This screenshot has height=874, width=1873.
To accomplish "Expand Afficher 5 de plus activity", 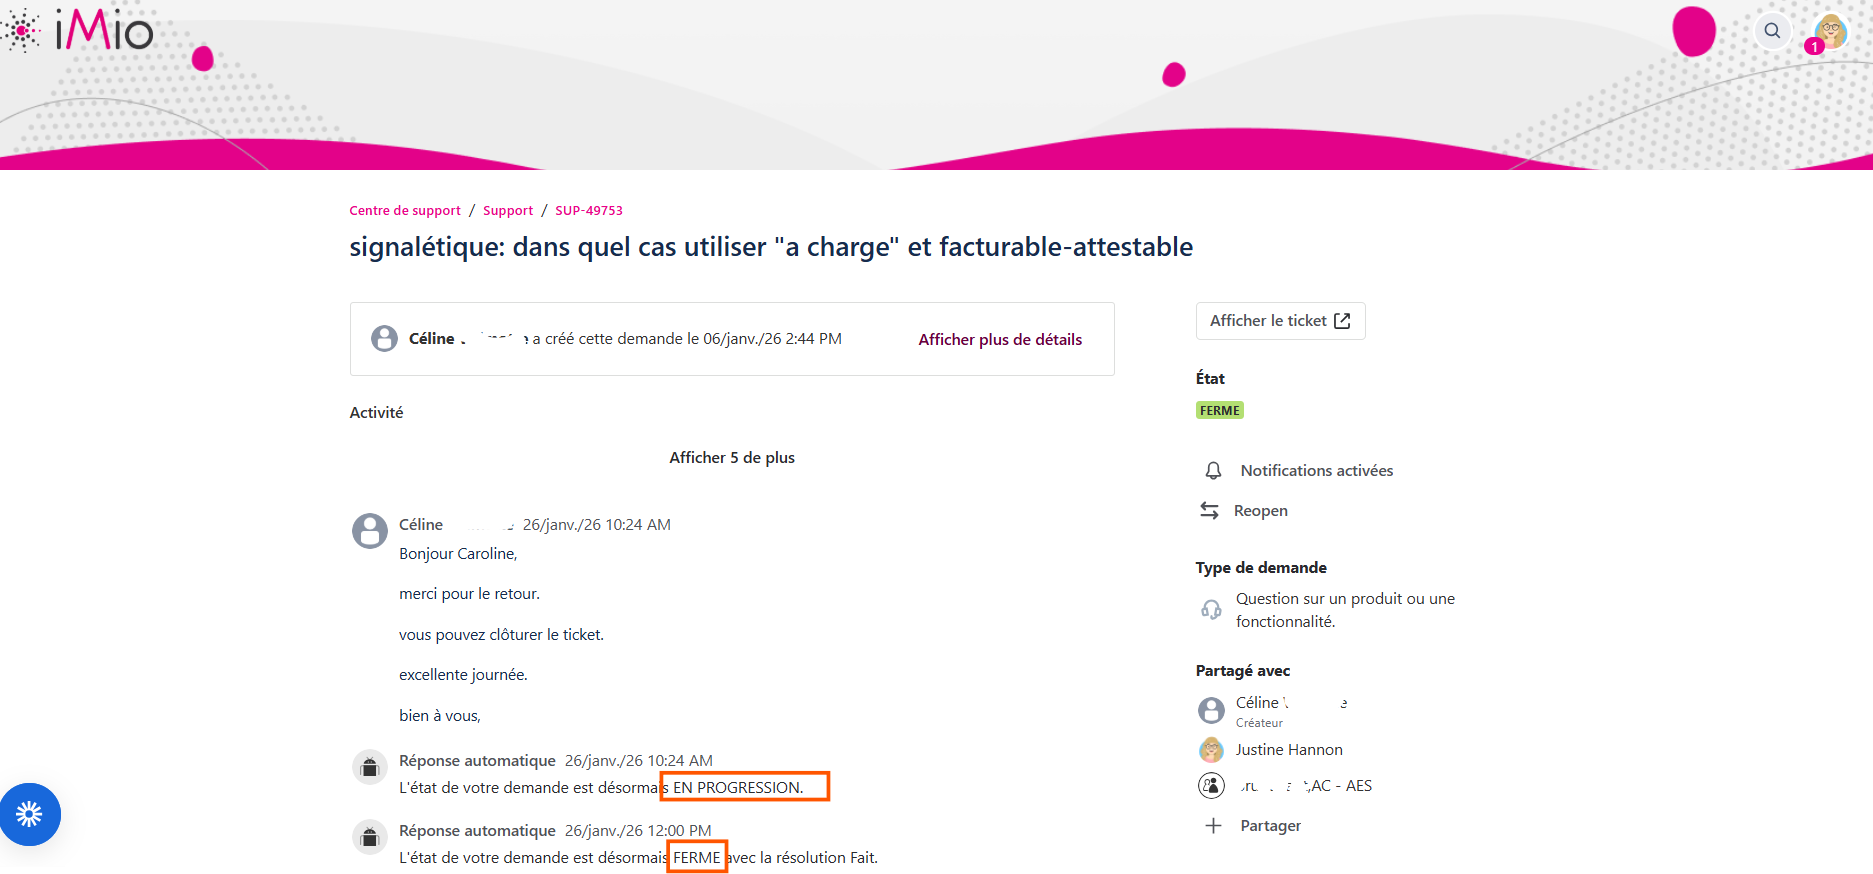I will [732, 458].
